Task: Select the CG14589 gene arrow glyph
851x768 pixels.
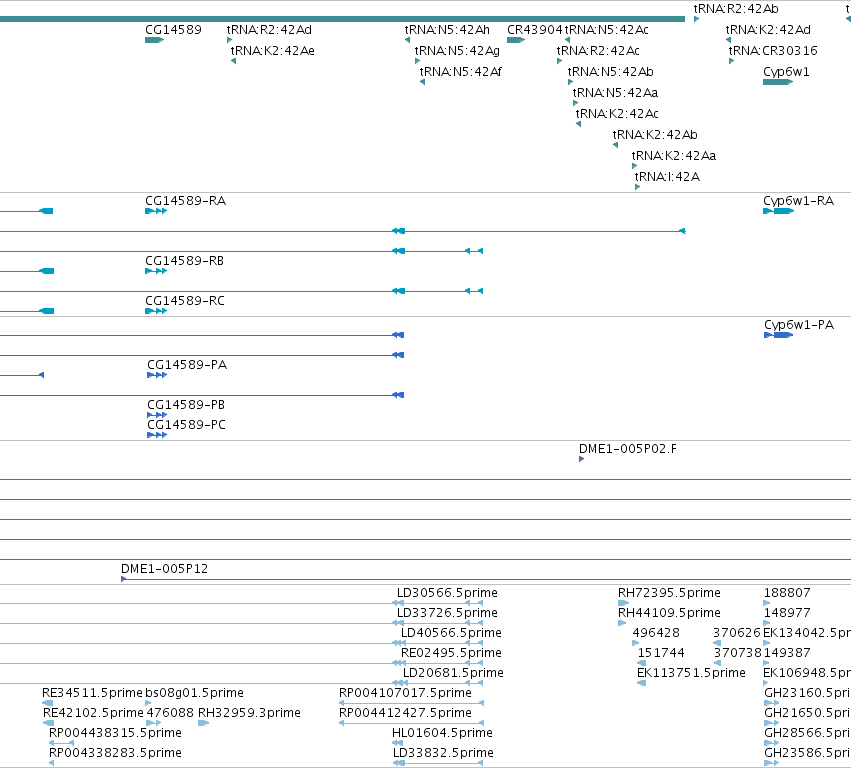Action: point(155,40)
